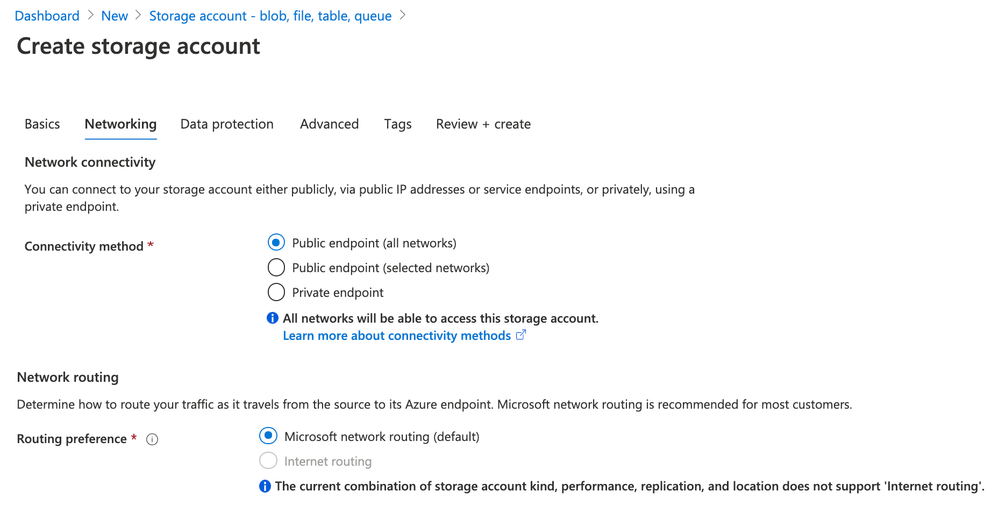
Task: Select the Internet routing radio option
Action: click(268, 461)
